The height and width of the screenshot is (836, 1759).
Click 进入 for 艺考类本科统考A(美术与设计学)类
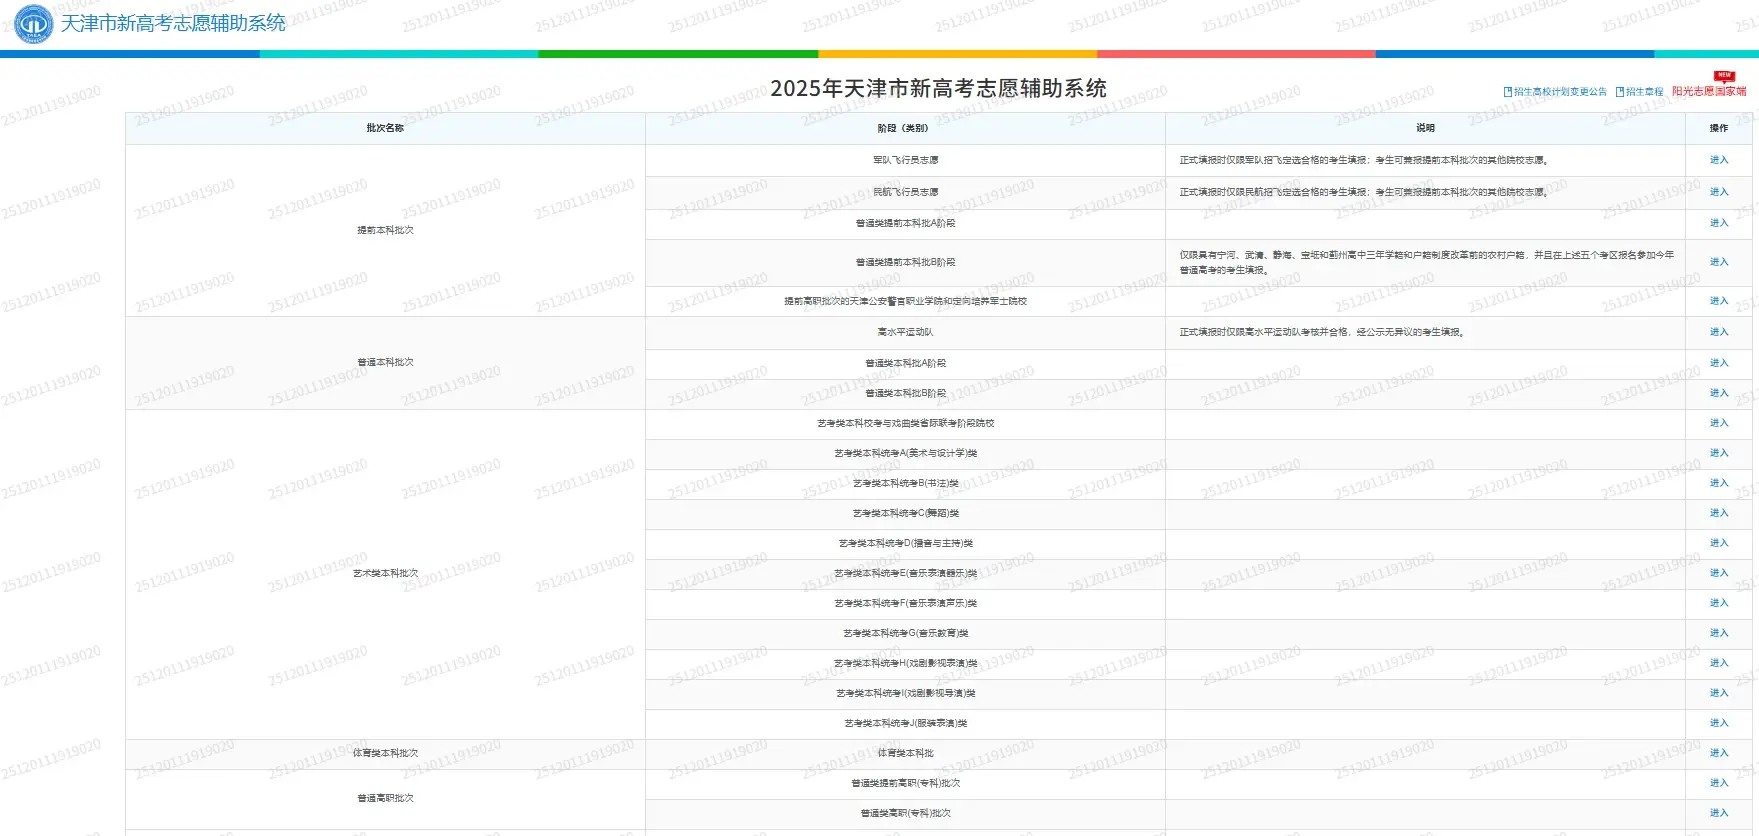(1718, 453)
